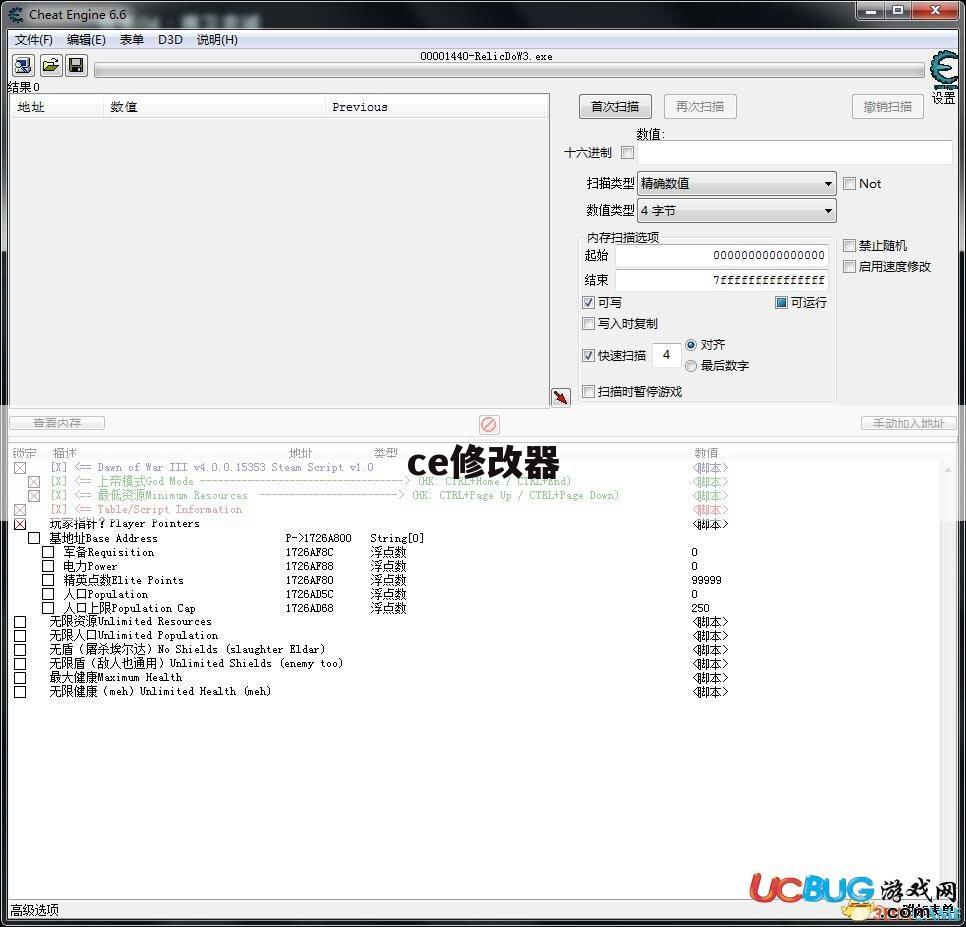
Task: Click the open folder toolbar icon
Action: (51, 65)
